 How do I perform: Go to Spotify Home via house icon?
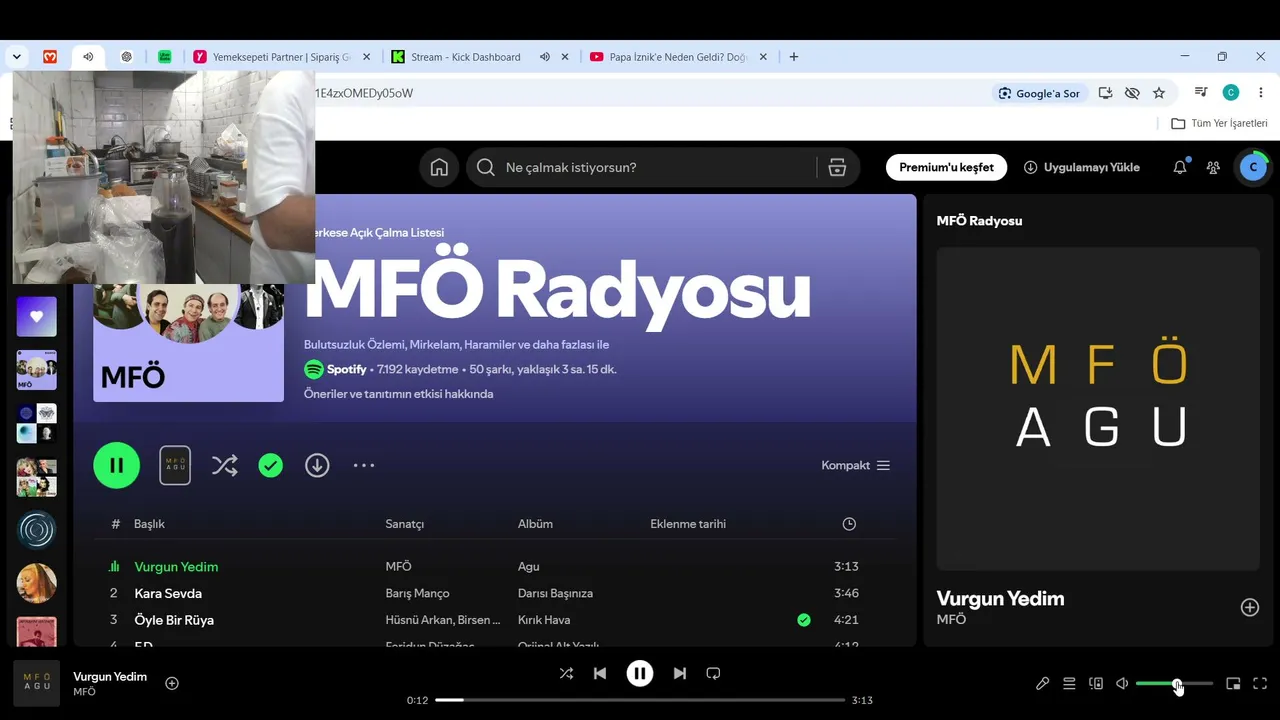[x=439, y=167]
